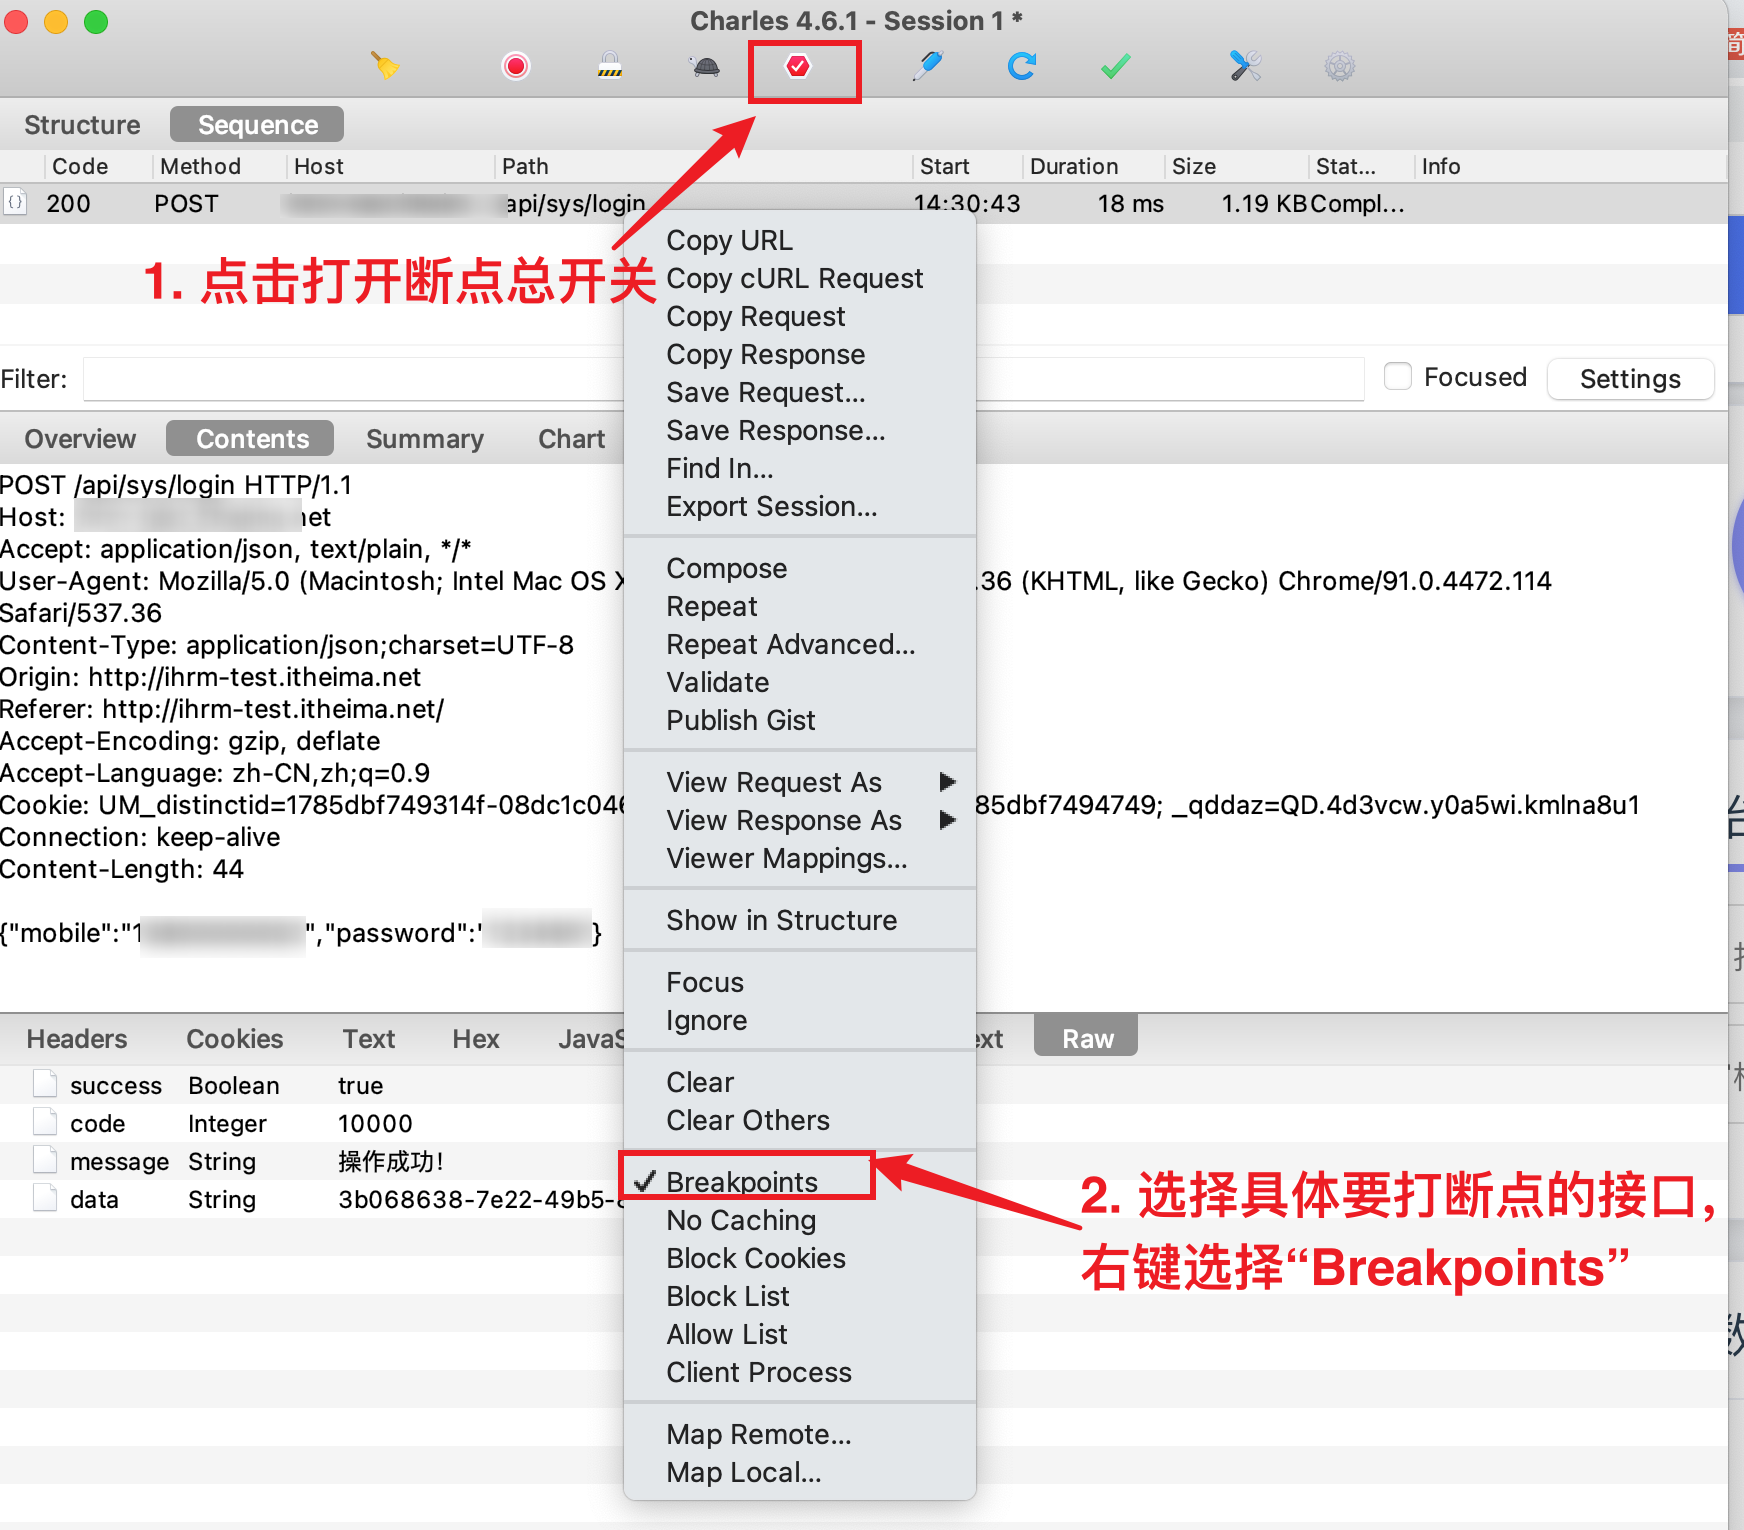Toggle the red record button
1744x1530 pixels.
point(516,66)
